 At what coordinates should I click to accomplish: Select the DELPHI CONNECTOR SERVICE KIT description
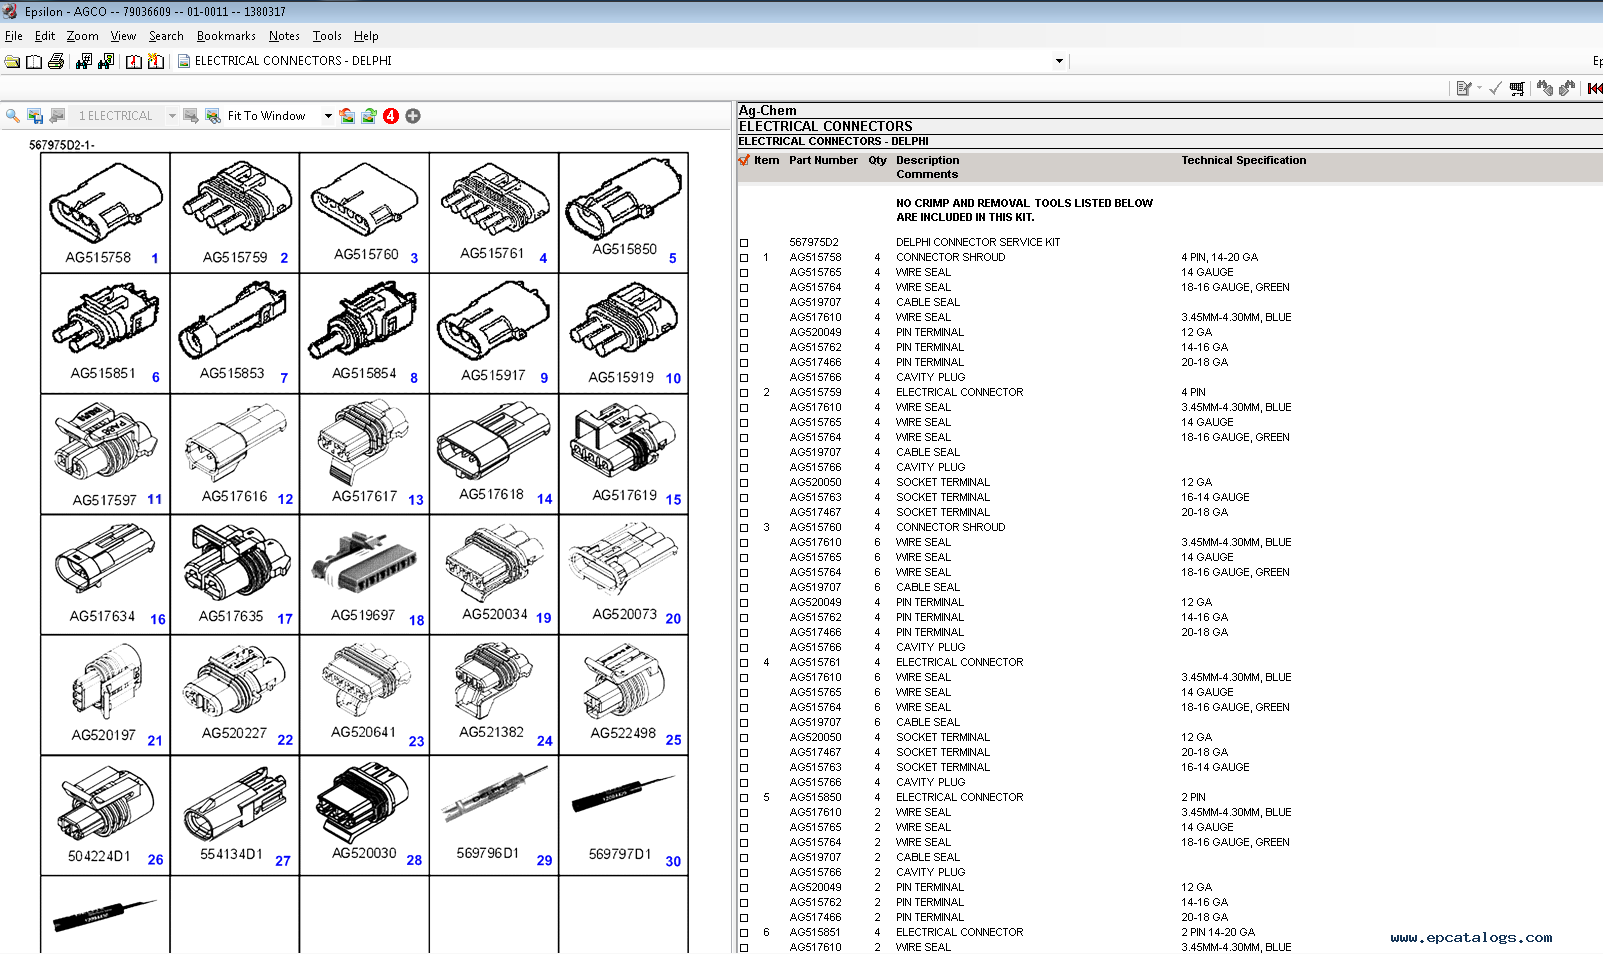pyautogui.click(x=978, y=243)
